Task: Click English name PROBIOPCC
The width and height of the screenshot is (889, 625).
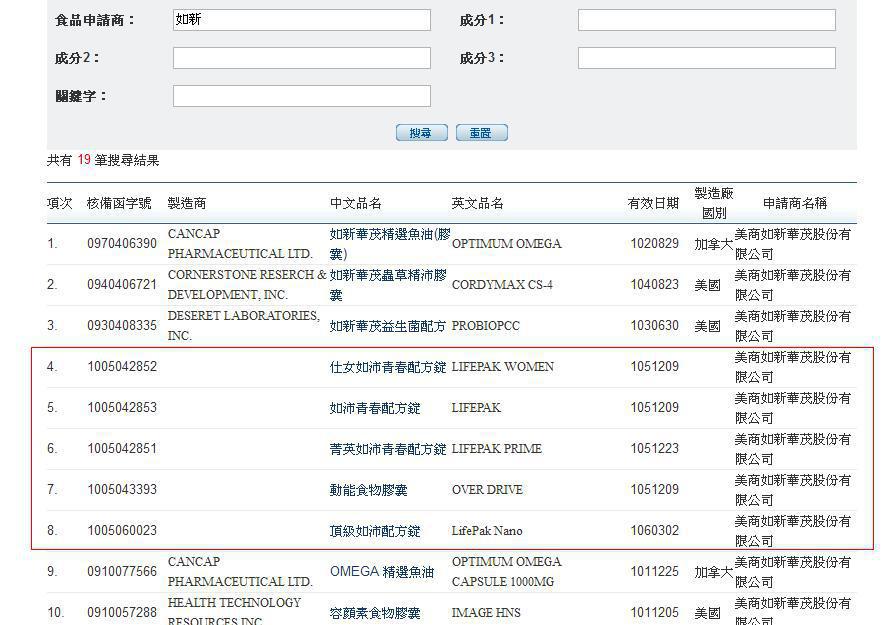Action: tap(485, 326)
